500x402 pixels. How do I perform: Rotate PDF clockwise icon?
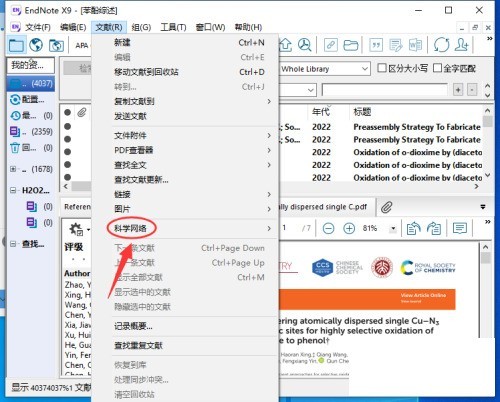434,228
